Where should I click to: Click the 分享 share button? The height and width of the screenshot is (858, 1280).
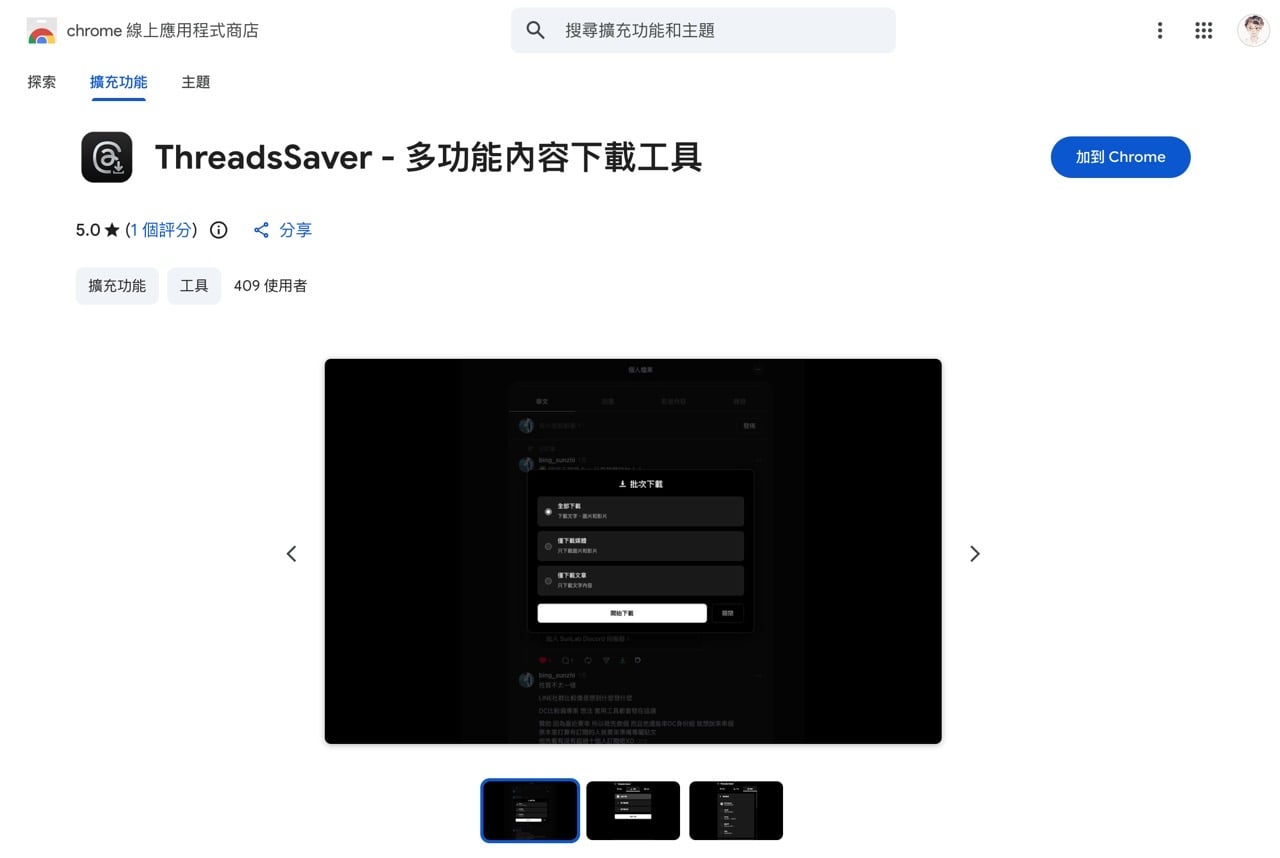283,230
